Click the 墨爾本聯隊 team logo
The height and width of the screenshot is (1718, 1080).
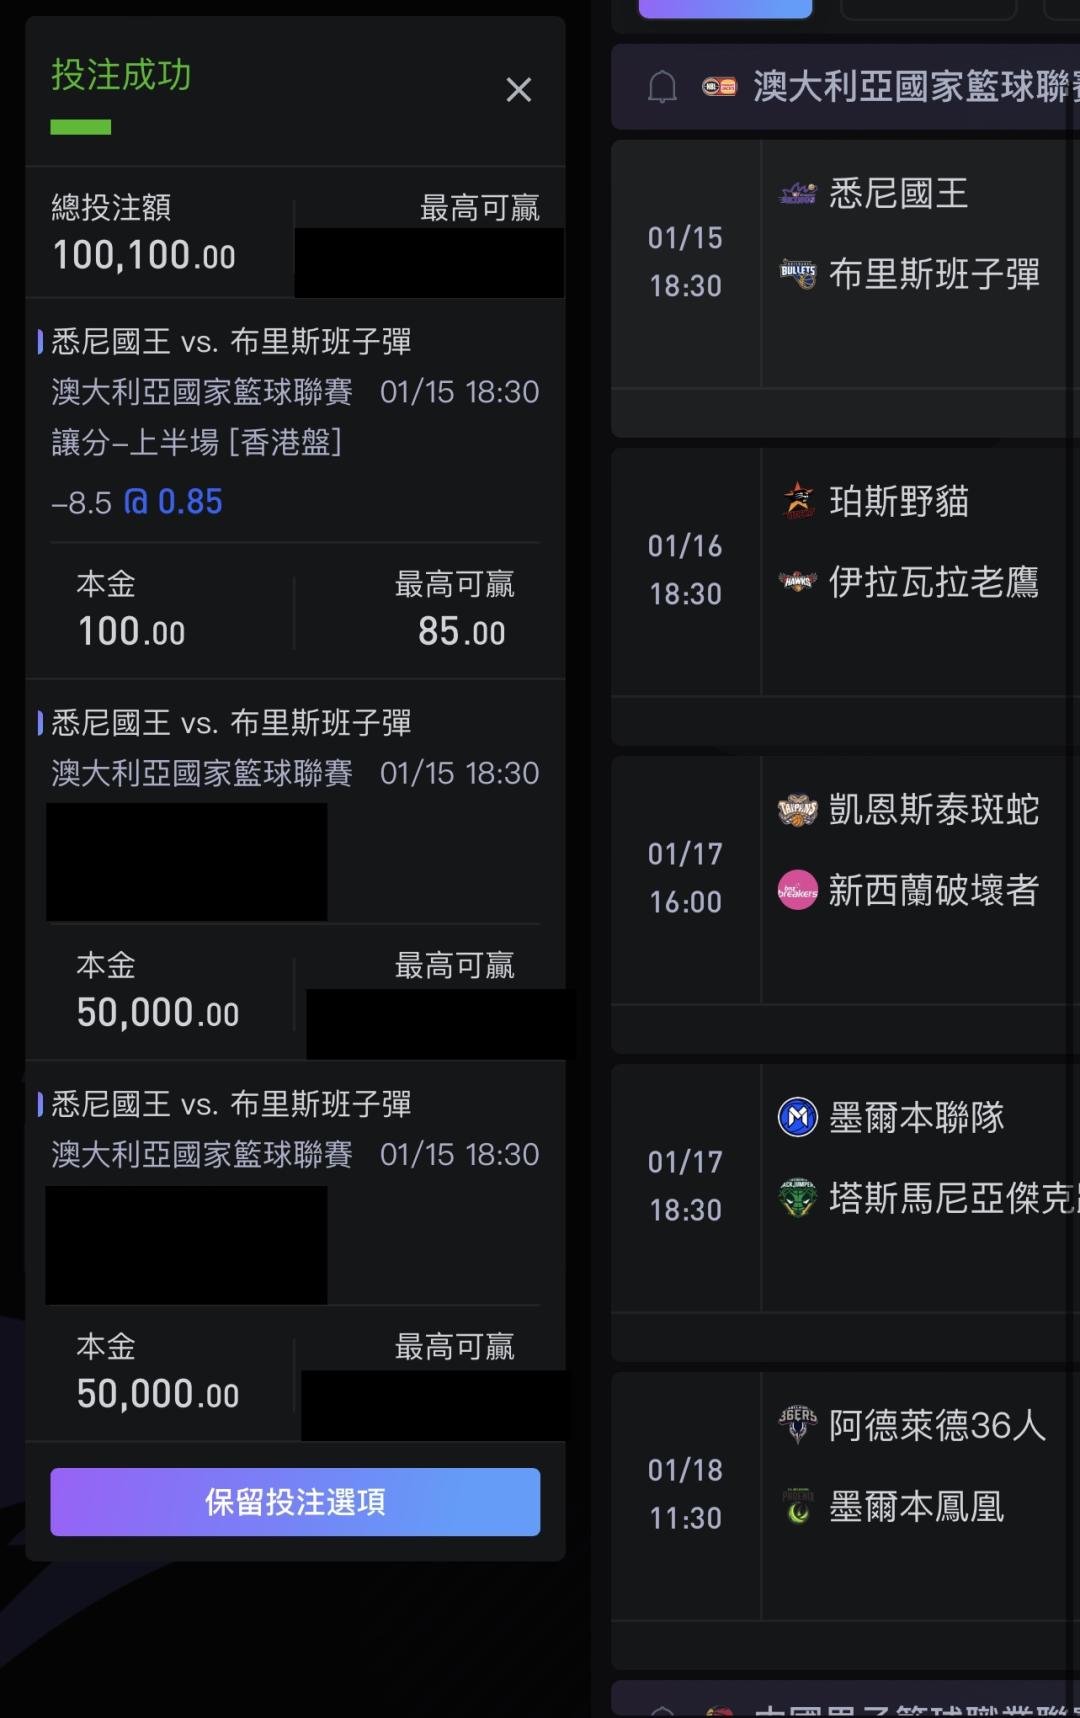pos(797,1117)
